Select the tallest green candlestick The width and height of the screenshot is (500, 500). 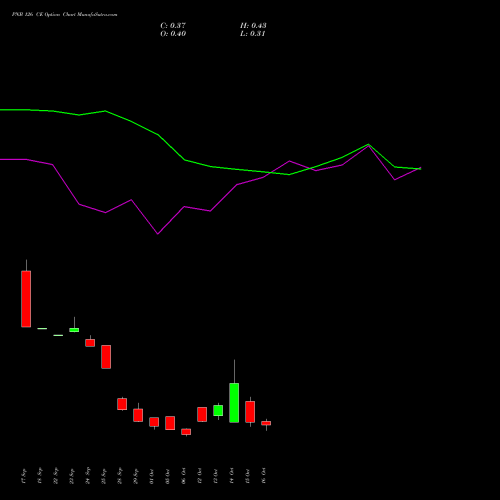click(x=234, y=403)
